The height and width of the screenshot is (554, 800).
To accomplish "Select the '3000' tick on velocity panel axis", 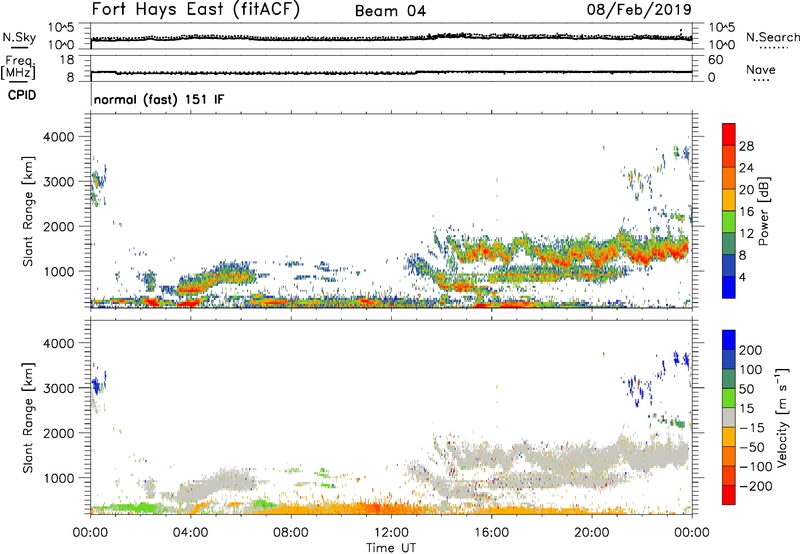I will 58,388.
